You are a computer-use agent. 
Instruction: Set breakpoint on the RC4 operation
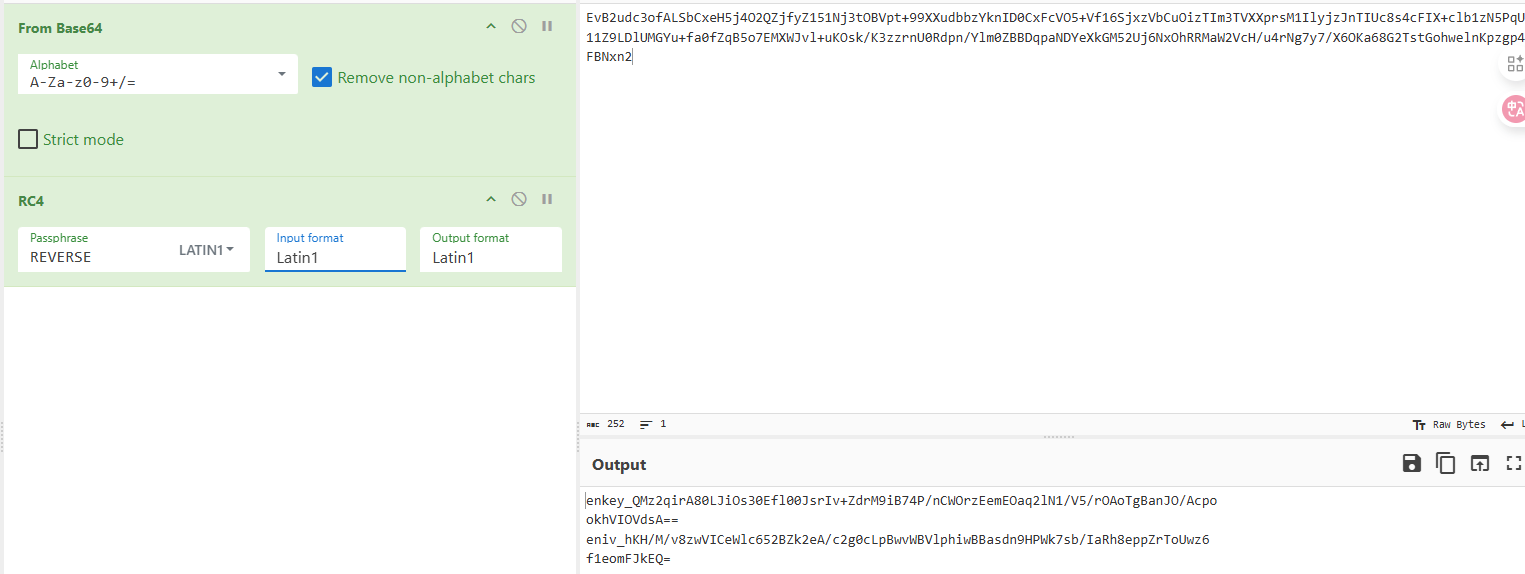tap(547, 200)
